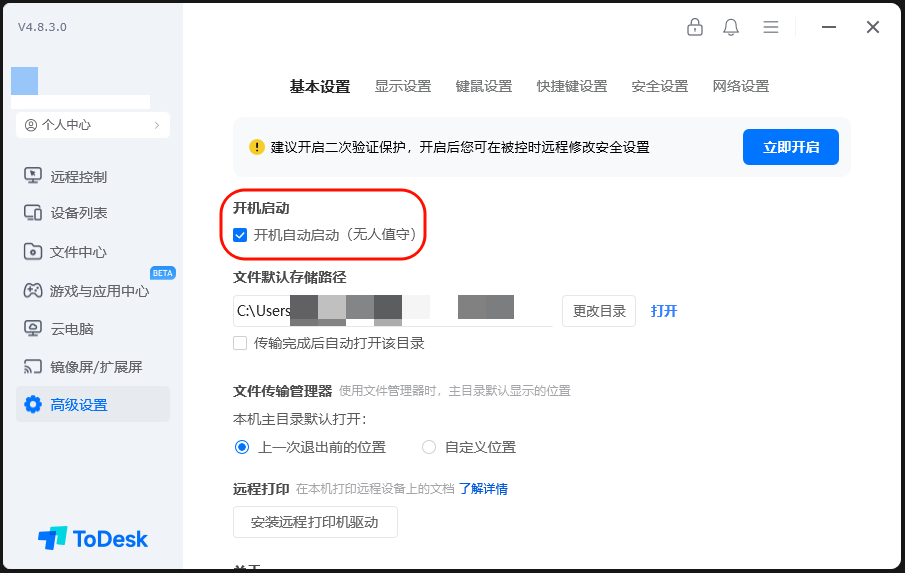Switch to 键鼠设置 tab
905x573 pixels.
pyautogui.click(x=484, y=87)
